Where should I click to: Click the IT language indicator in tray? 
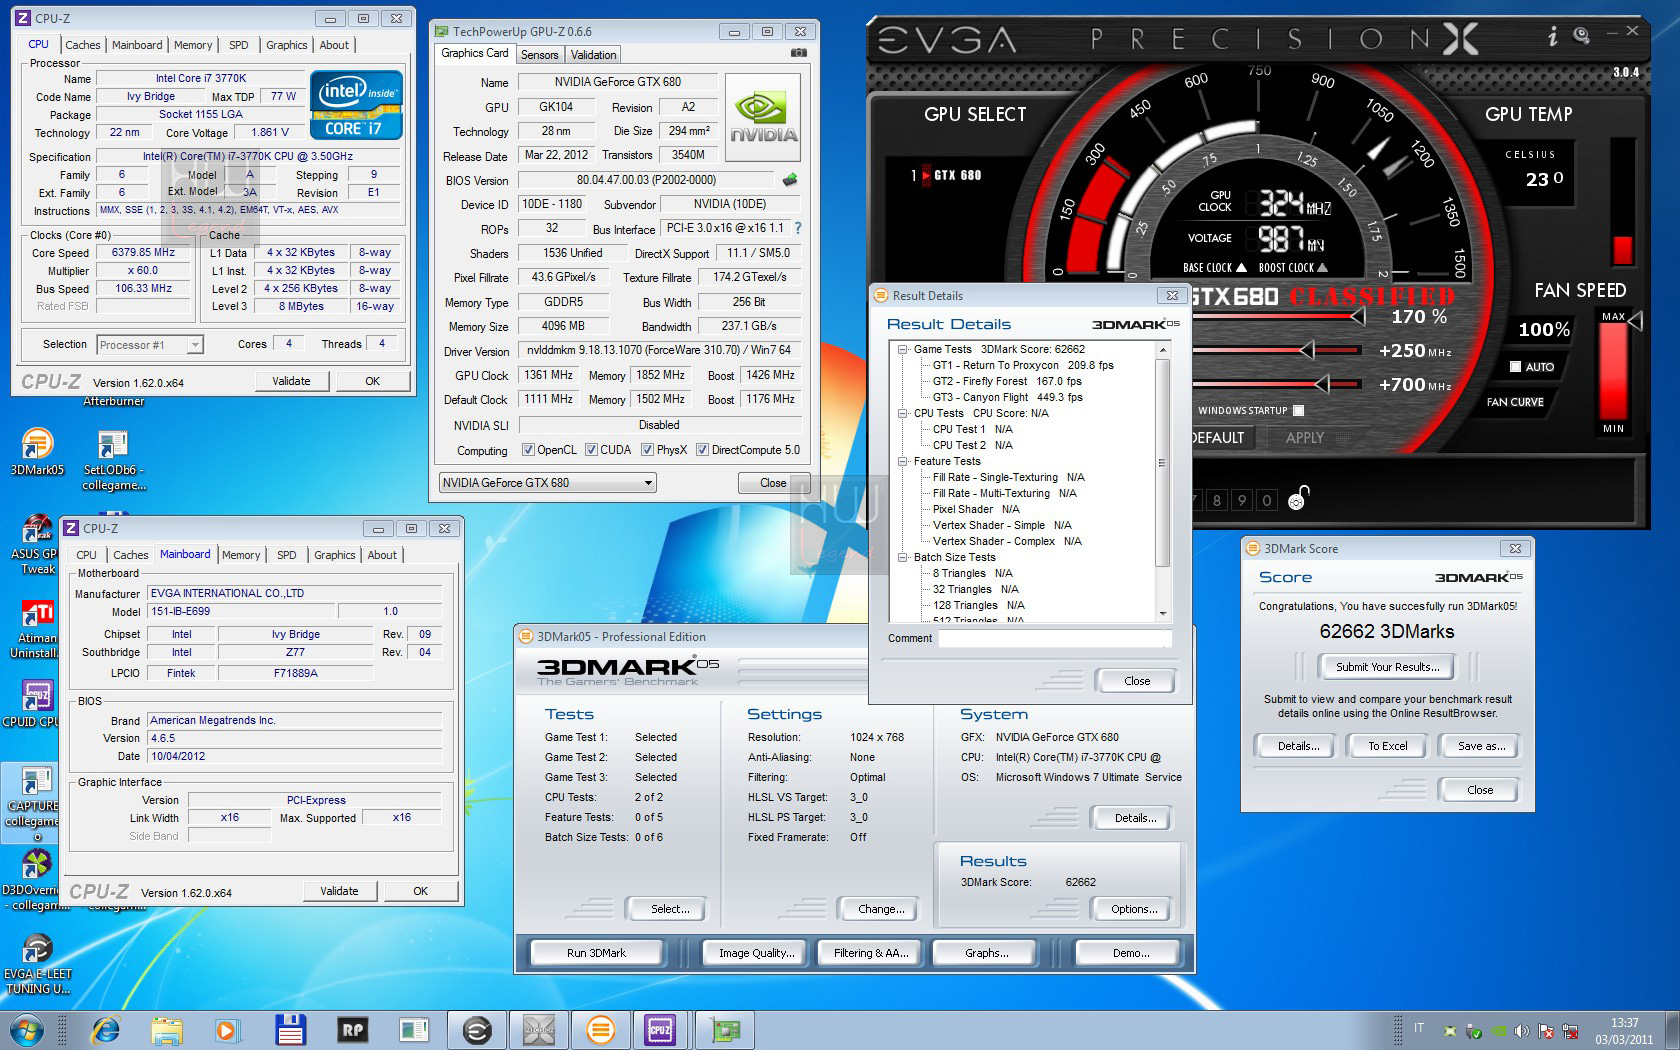[x=1418, y=1028]
